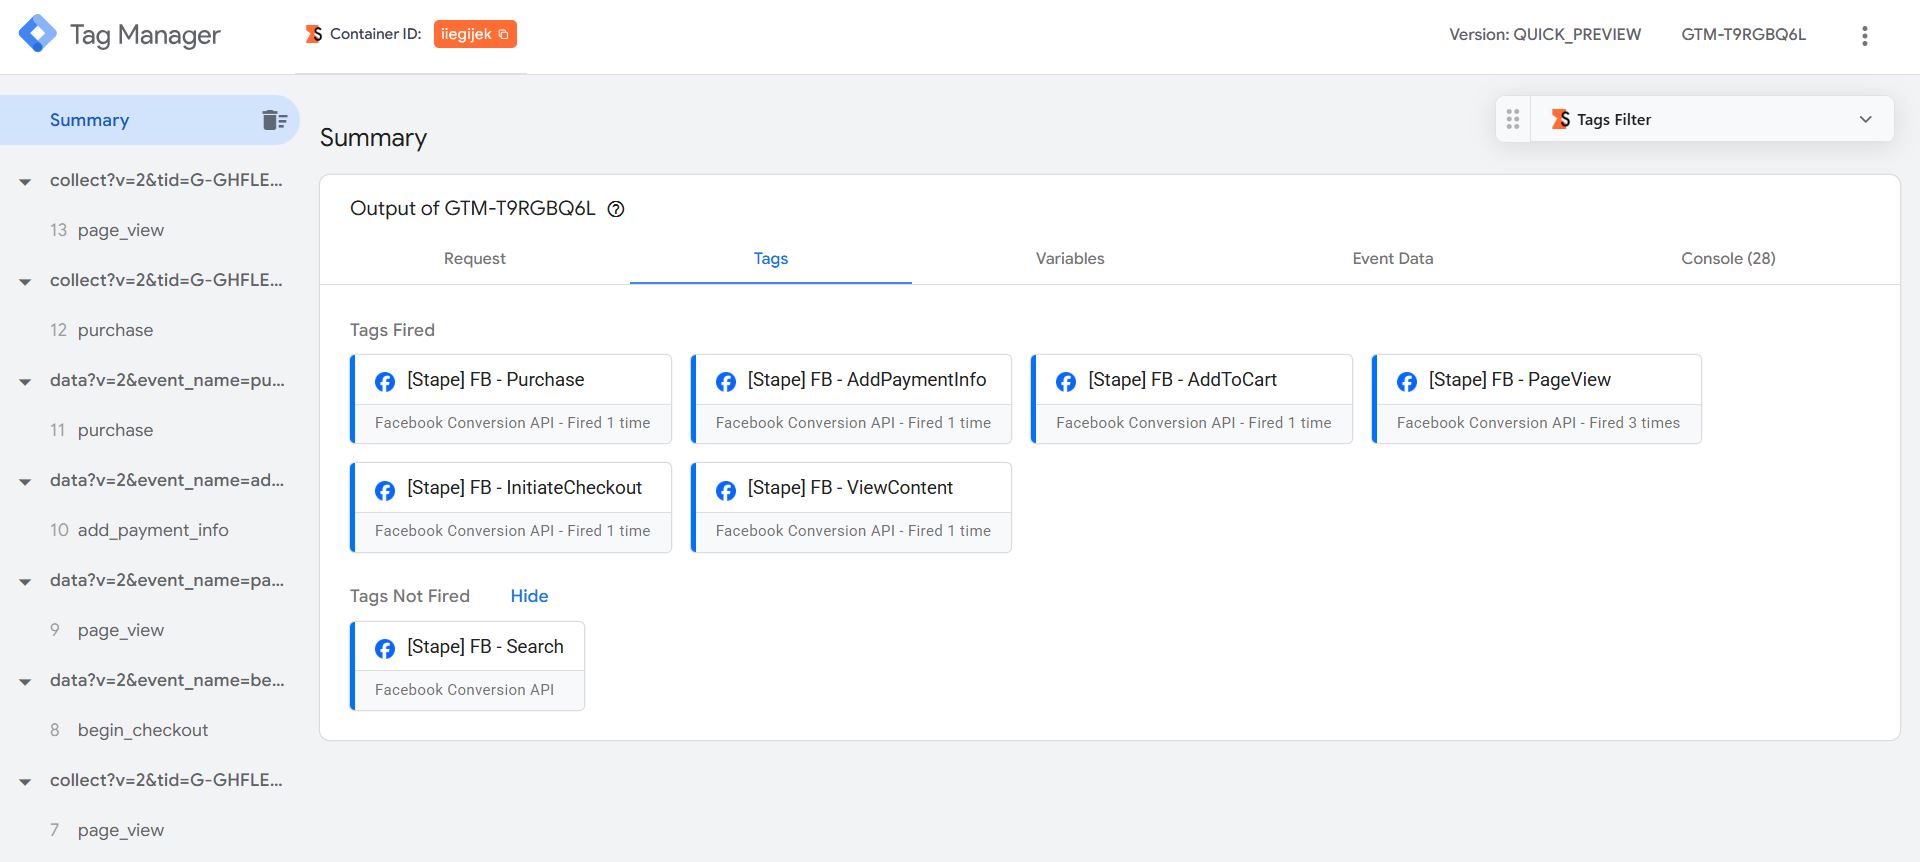Screen dimensions: 1920x862
Task: Select event 10 add_payment_info
Action: 139,530
